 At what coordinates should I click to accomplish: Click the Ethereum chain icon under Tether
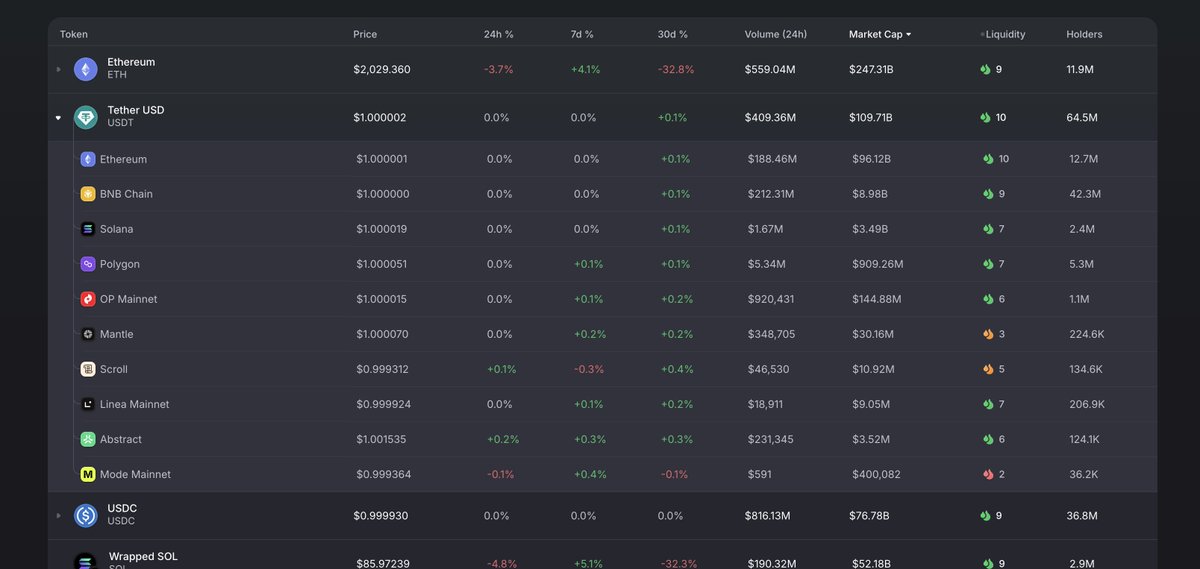88,159
